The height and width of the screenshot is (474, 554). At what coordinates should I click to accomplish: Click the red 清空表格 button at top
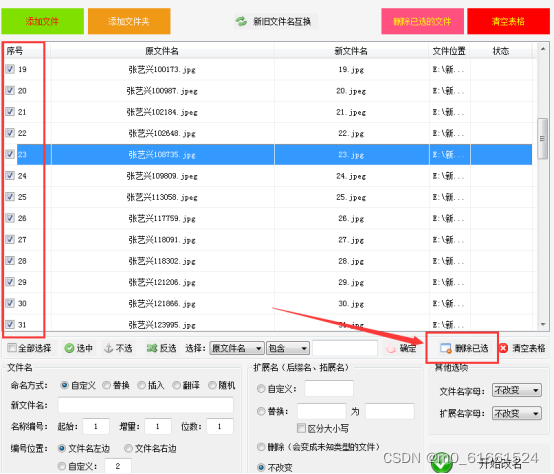pyautogui.click(x=508, y=22)
